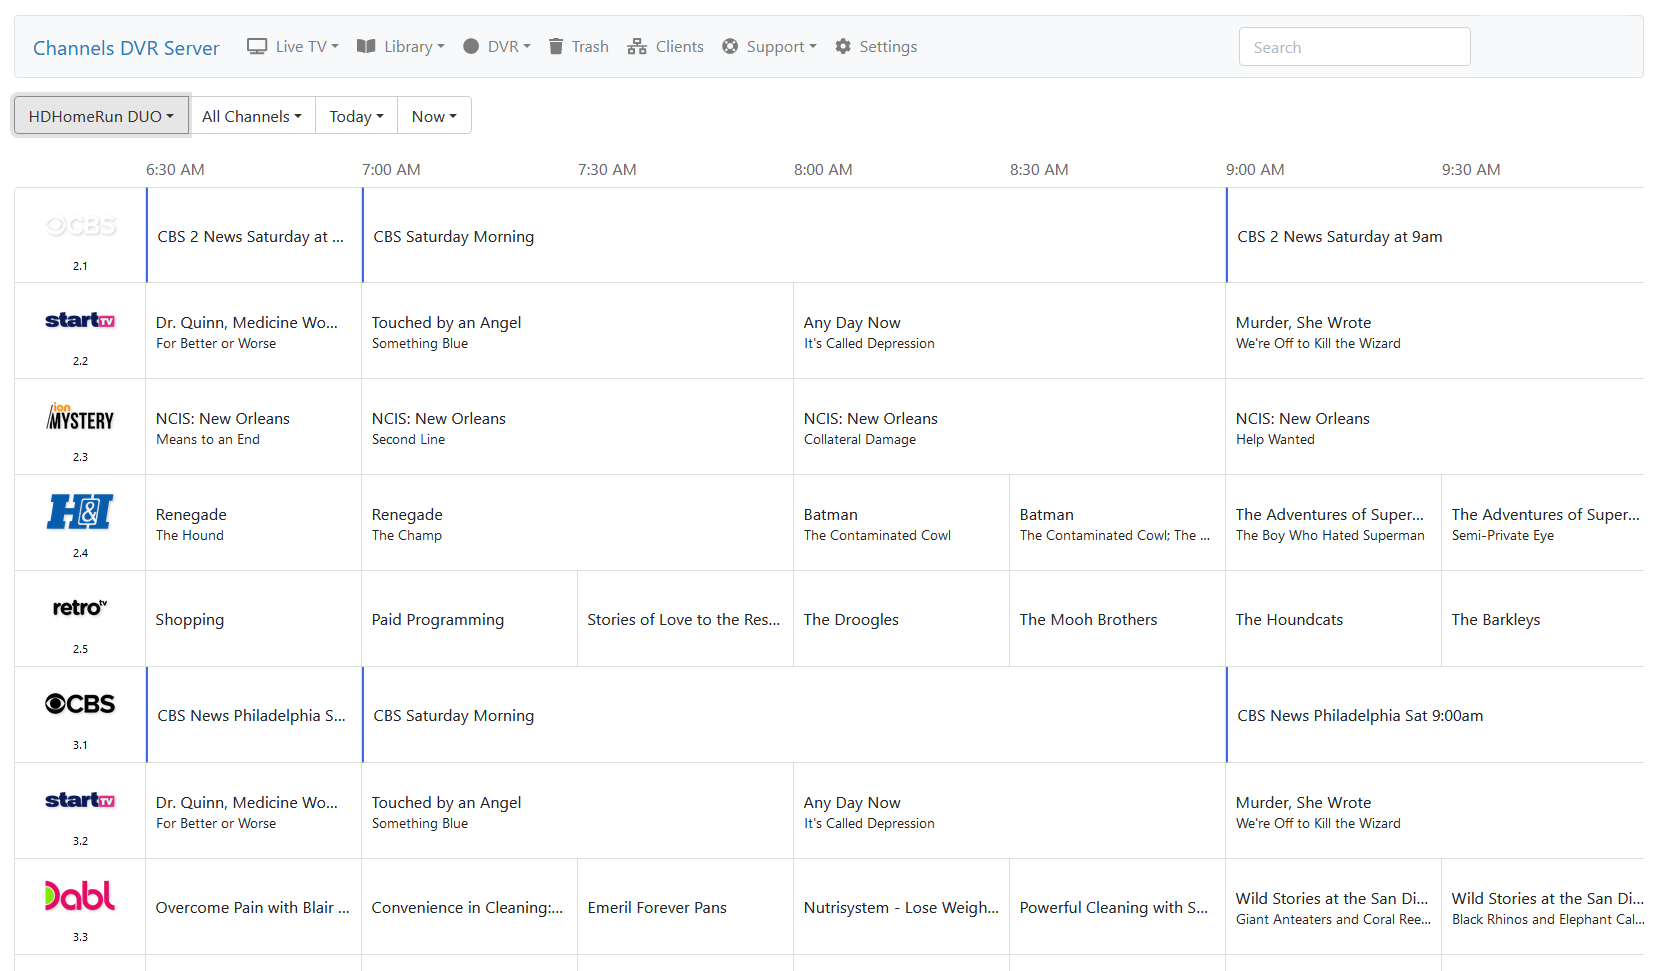Click the H&I channel 2.4 logo
The width and height of the screenshot is (1662, 971).
pos(80,512)
